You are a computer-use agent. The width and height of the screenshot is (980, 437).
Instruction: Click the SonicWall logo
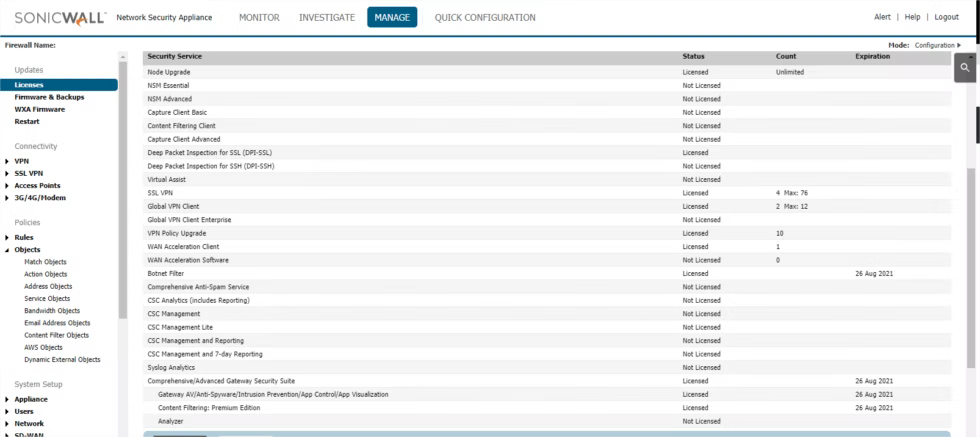tap(61, 18)
